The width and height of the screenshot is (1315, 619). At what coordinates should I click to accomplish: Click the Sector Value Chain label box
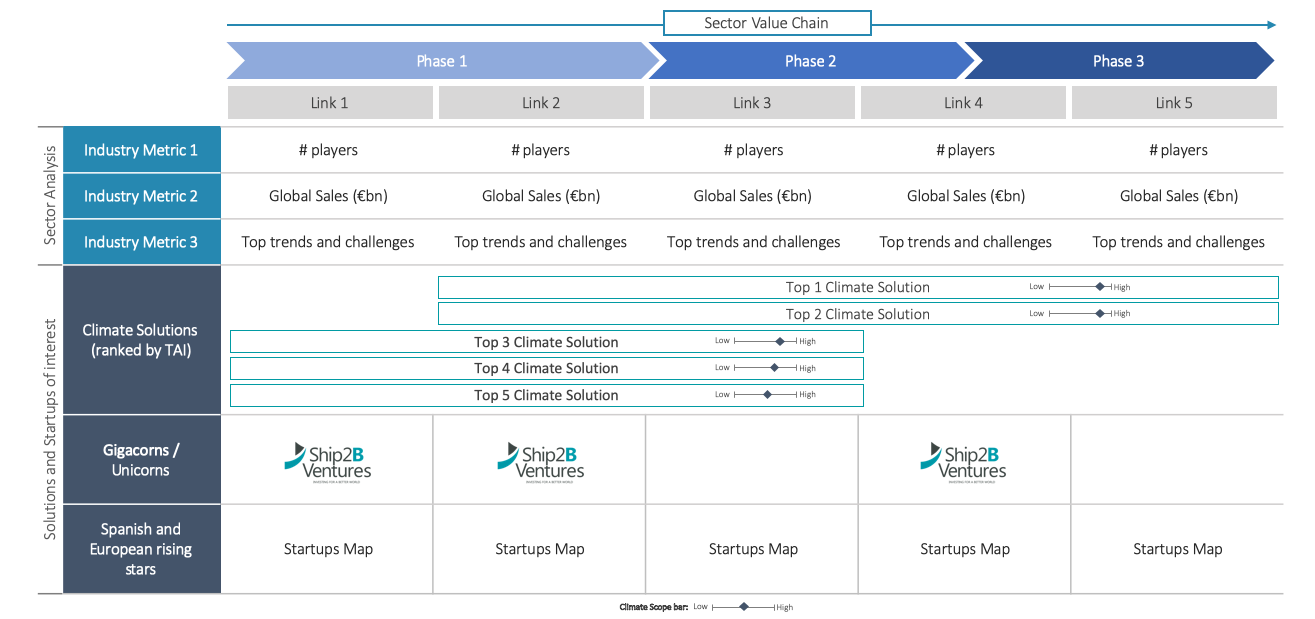[x=767, y=23]
